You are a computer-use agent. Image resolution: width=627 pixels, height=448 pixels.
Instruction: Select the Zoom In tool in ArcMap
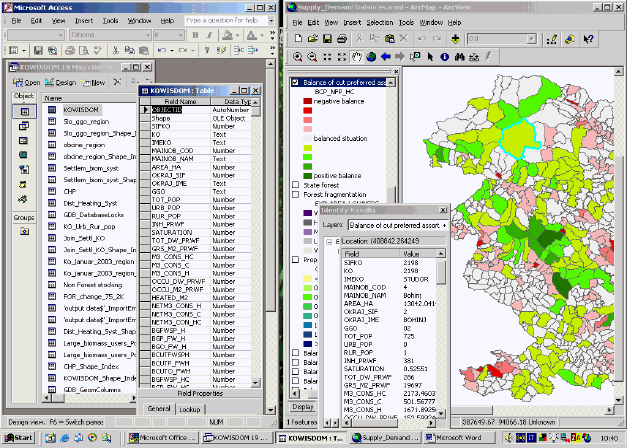[299, 56]
